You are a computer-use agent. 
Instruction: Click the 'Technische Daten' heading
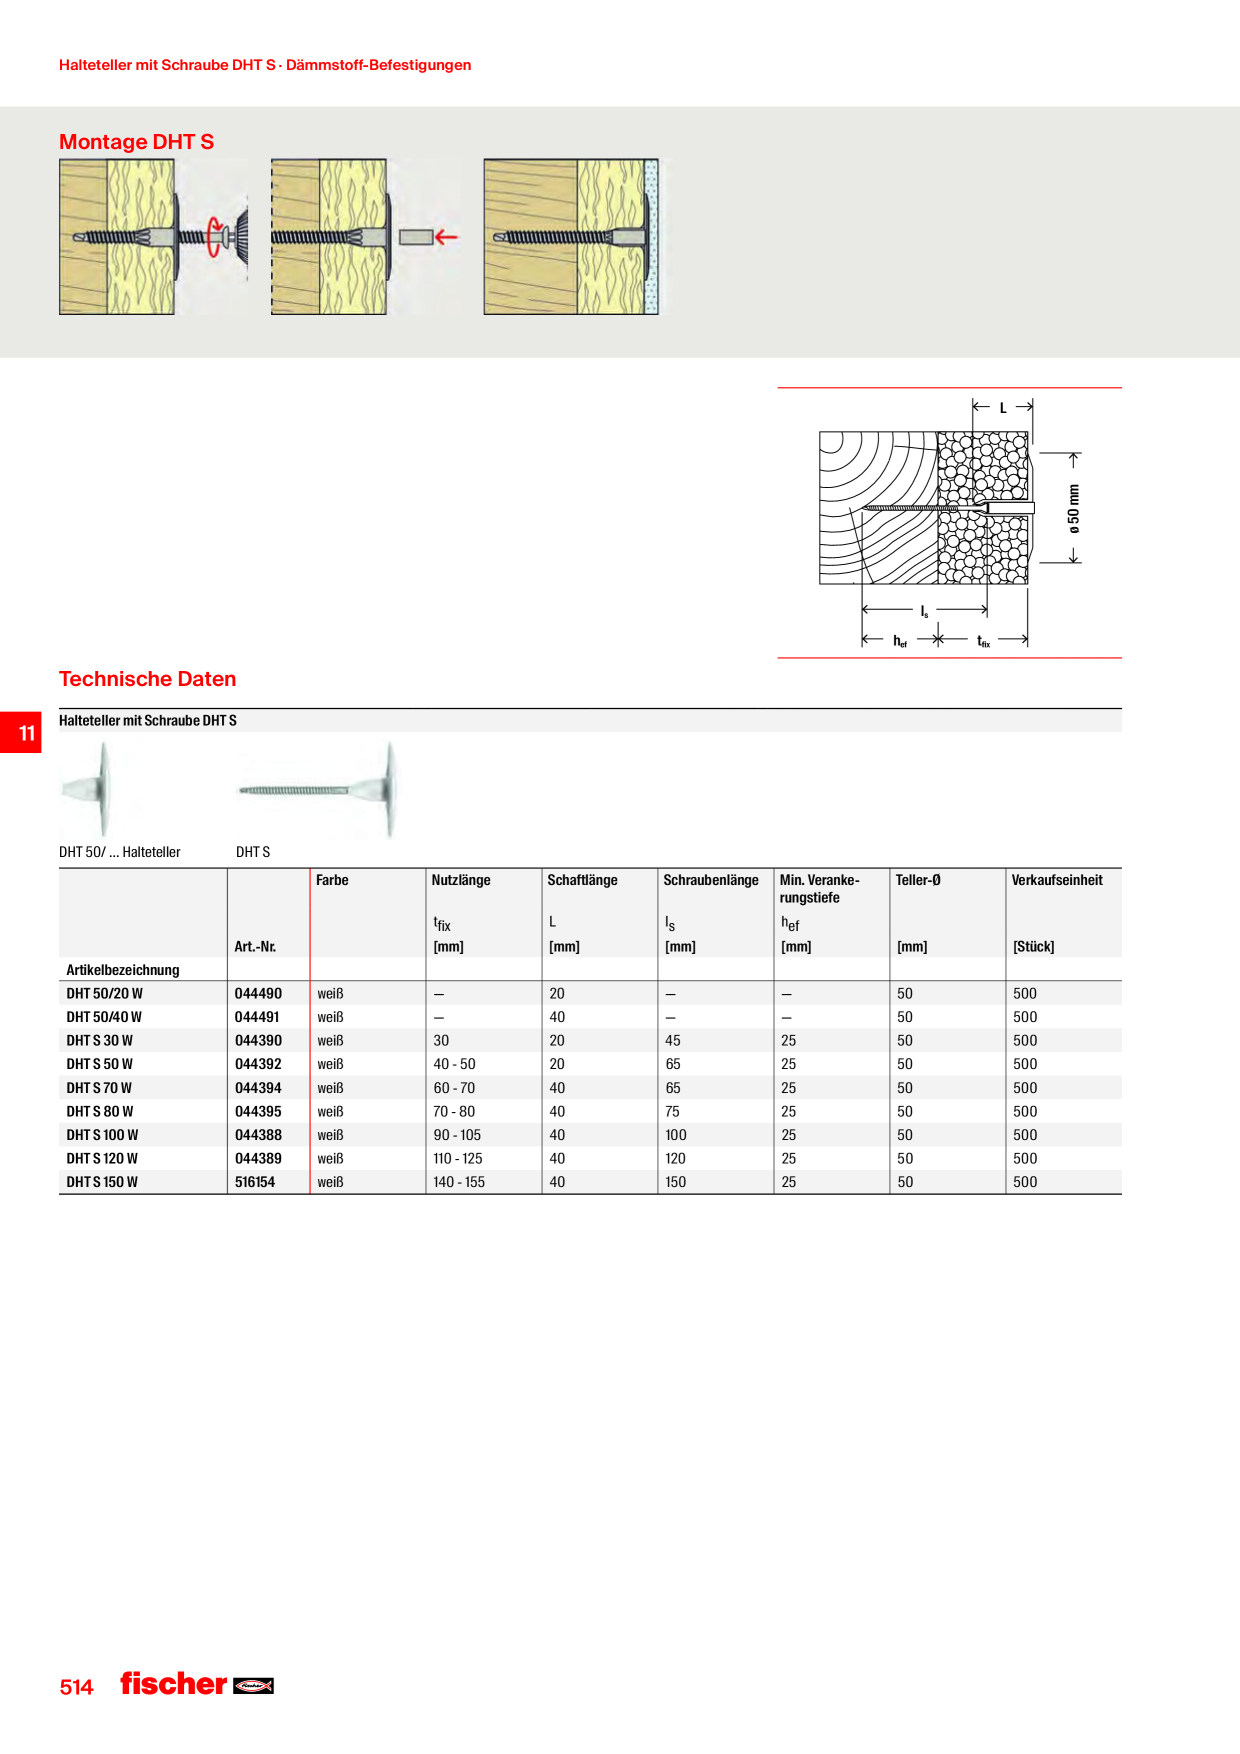coord(148,679)
